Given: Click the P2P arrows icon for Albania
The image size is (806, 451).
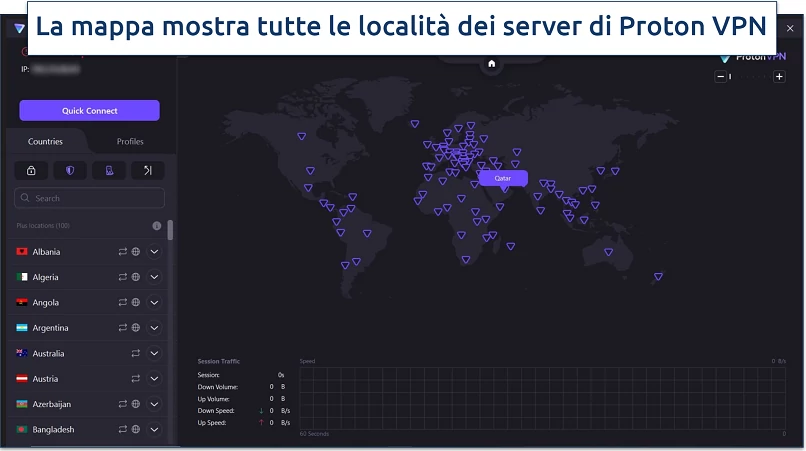Looking at the screenshot, I should coord(122,252).
